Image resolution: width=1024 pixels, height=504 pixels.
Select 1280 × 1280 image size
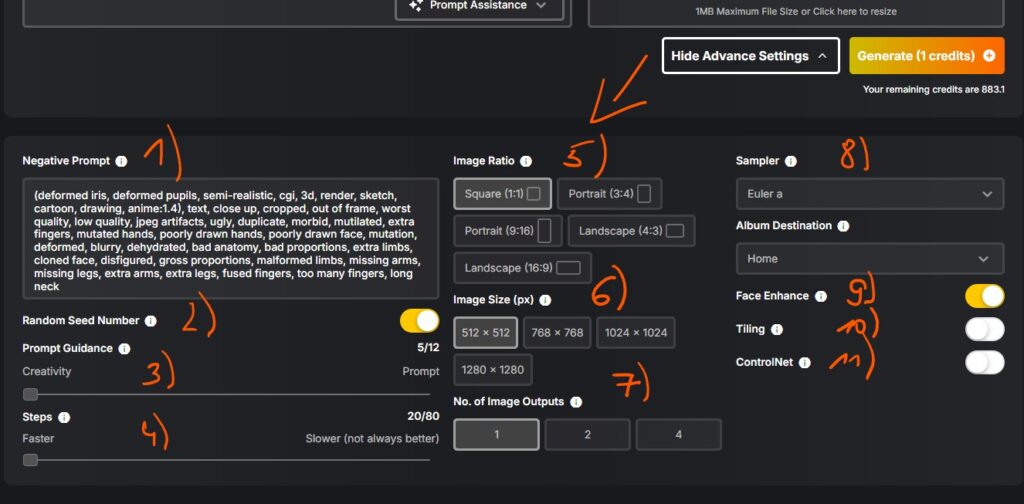point(492,370)
